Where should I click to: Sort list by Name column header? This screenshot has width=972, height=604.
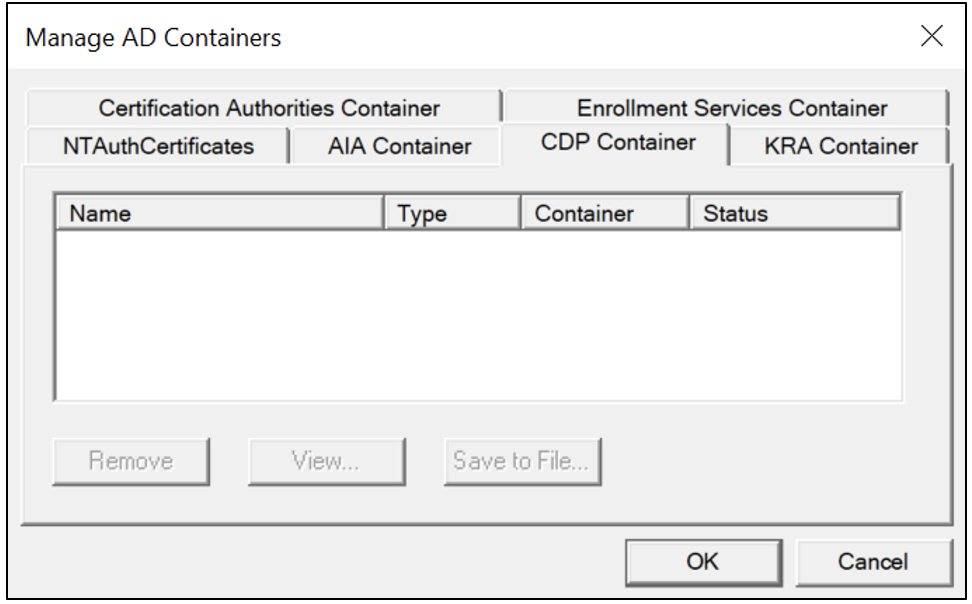(219, 213)
